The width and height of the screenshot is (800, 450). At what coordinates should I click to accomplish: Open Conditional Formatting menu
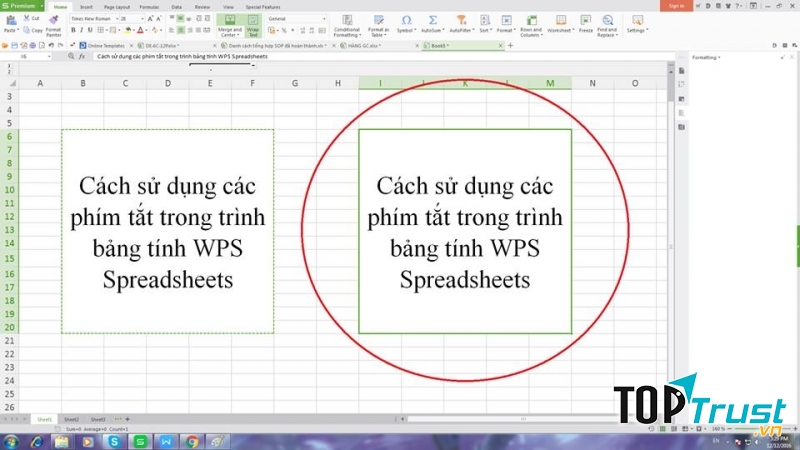(x=347, y=26)
